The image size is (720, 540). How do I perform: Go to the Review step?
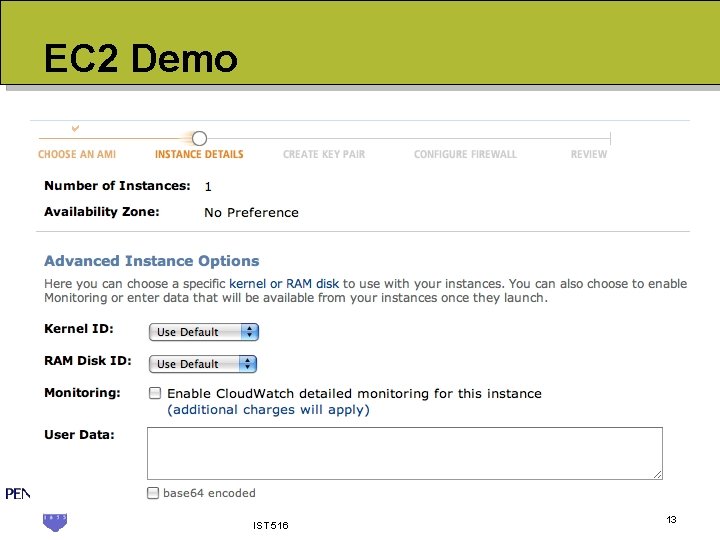coord(589,154)
